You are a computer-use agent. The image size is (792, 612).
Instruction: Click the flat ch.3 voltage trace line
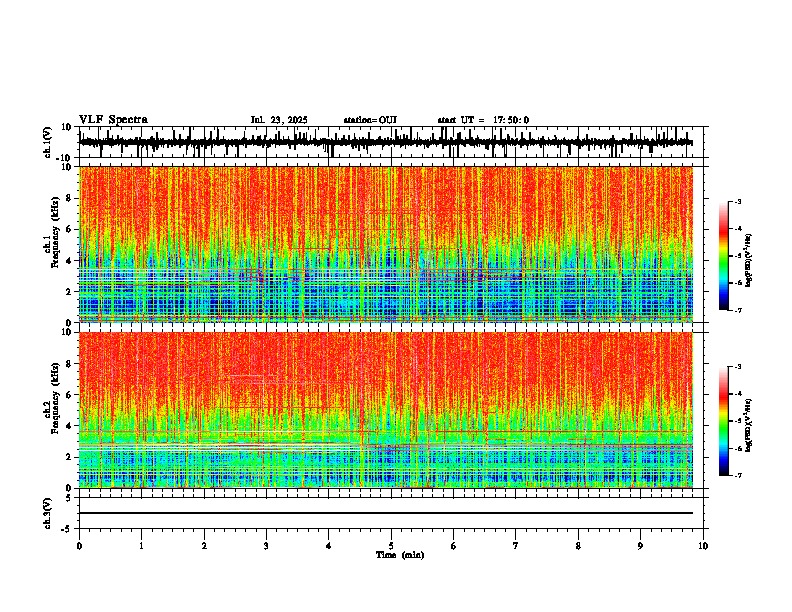tap(386, 513)
